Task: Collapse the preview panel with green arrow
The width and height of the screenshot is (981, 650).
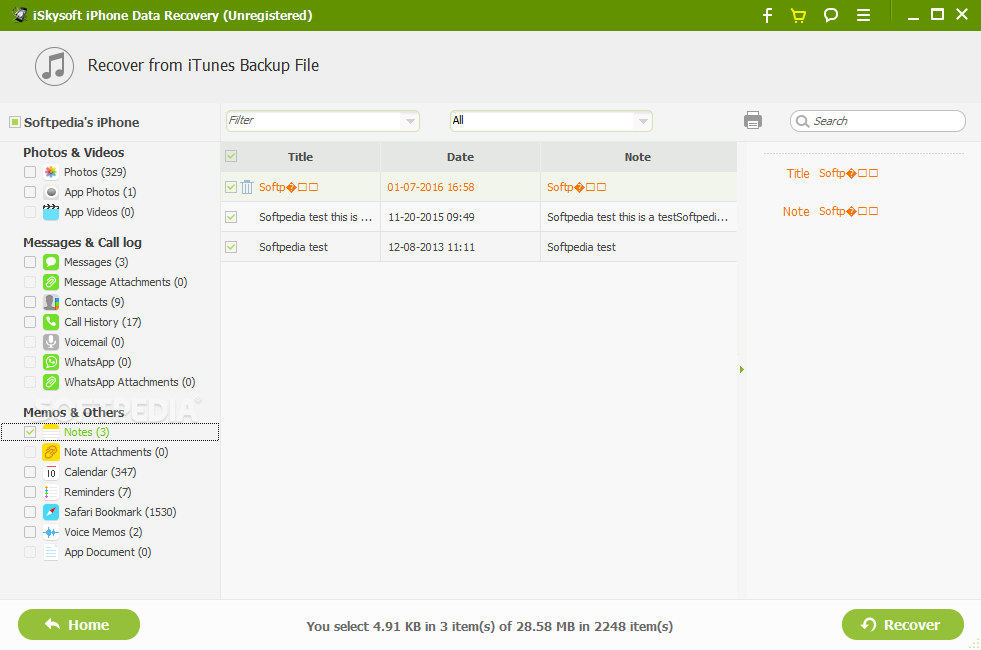Action: [x=741, y=370]
